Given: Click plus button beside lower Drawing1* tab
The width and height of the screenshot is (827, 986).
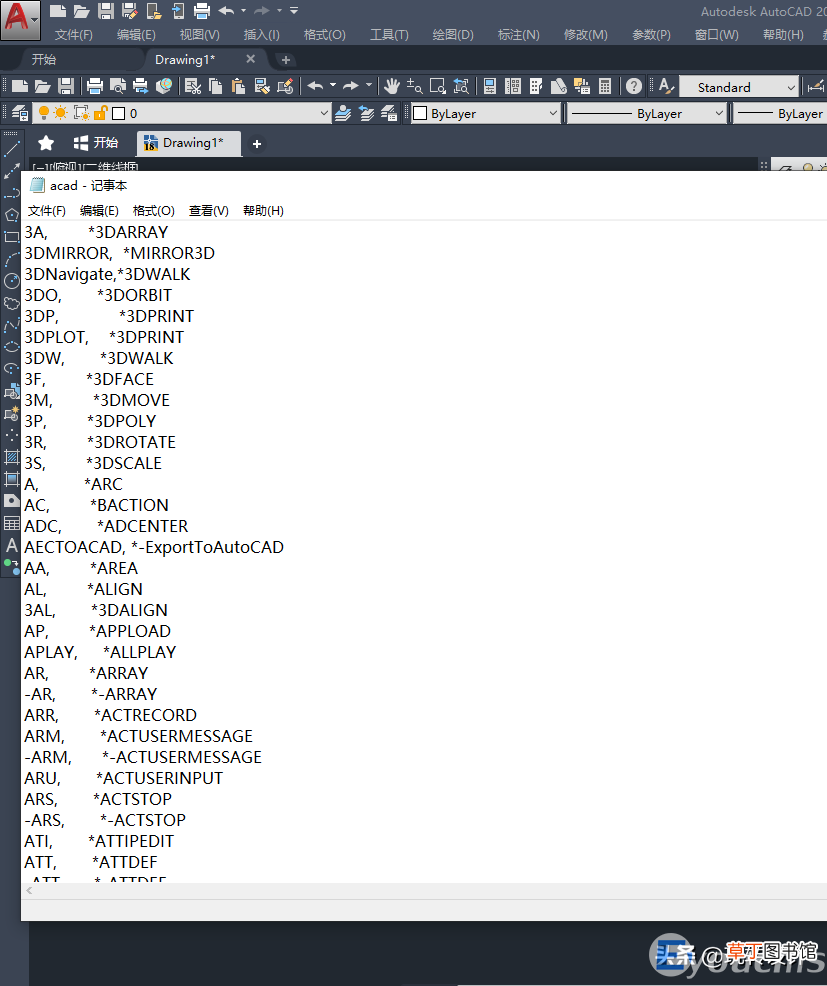Looking at the screenshot, I should point(257,144).
